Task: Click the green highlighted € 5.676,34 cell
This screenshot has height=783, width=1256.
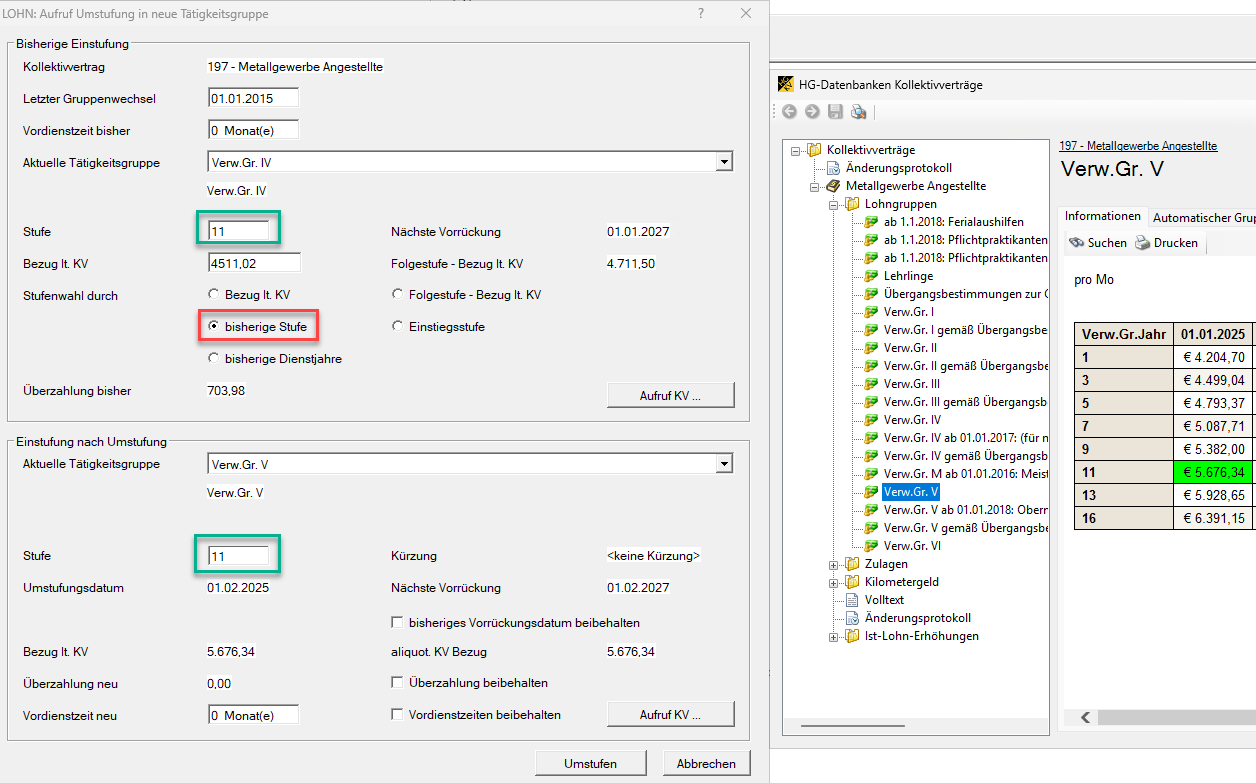Action: coord(1214,472)
